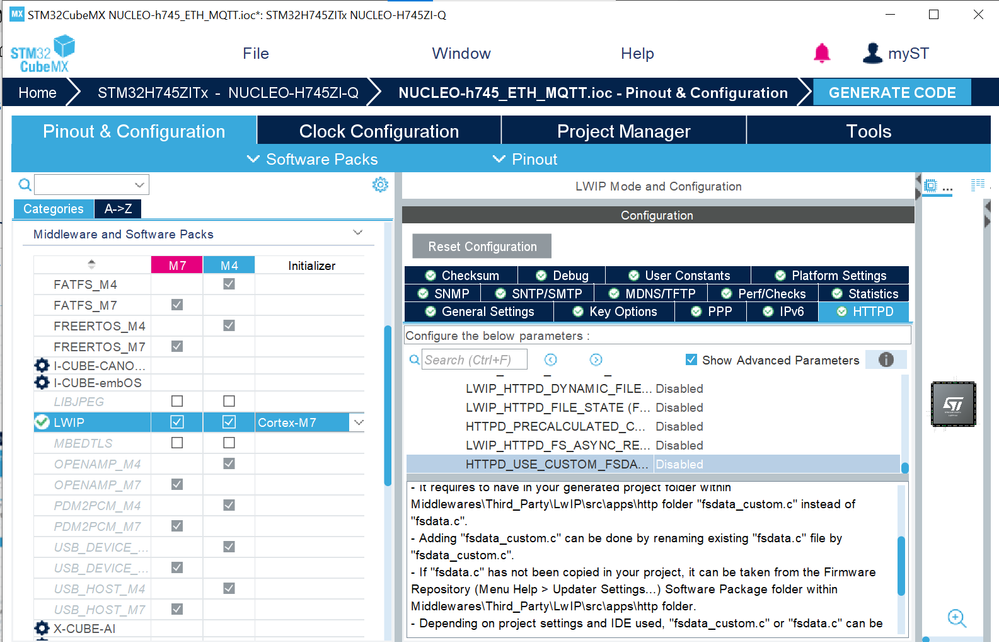Expand the Pinout dropdown menu

tap(525, 159)
